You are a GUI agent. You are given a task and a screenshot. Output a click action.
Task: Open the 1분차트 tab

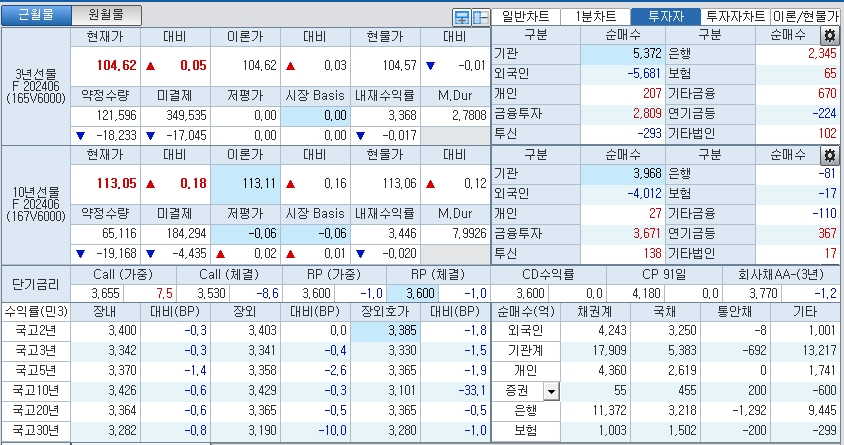click(595, 16)
